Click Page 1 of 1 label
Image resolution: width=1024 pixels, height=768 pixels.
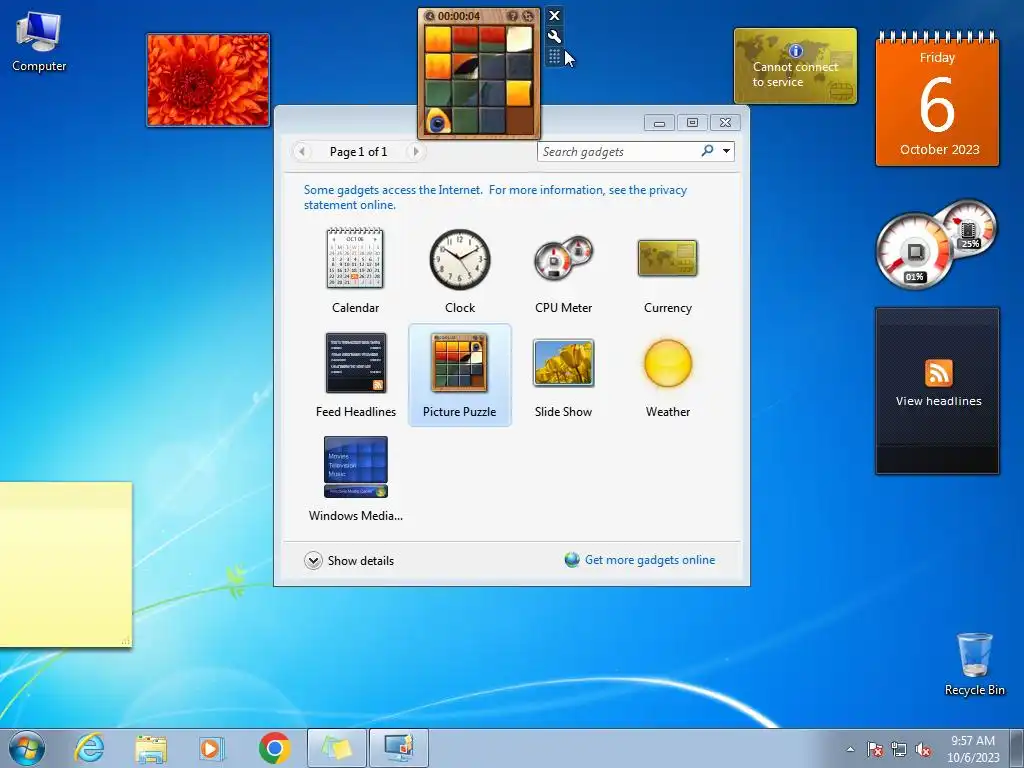click(359, 152)
